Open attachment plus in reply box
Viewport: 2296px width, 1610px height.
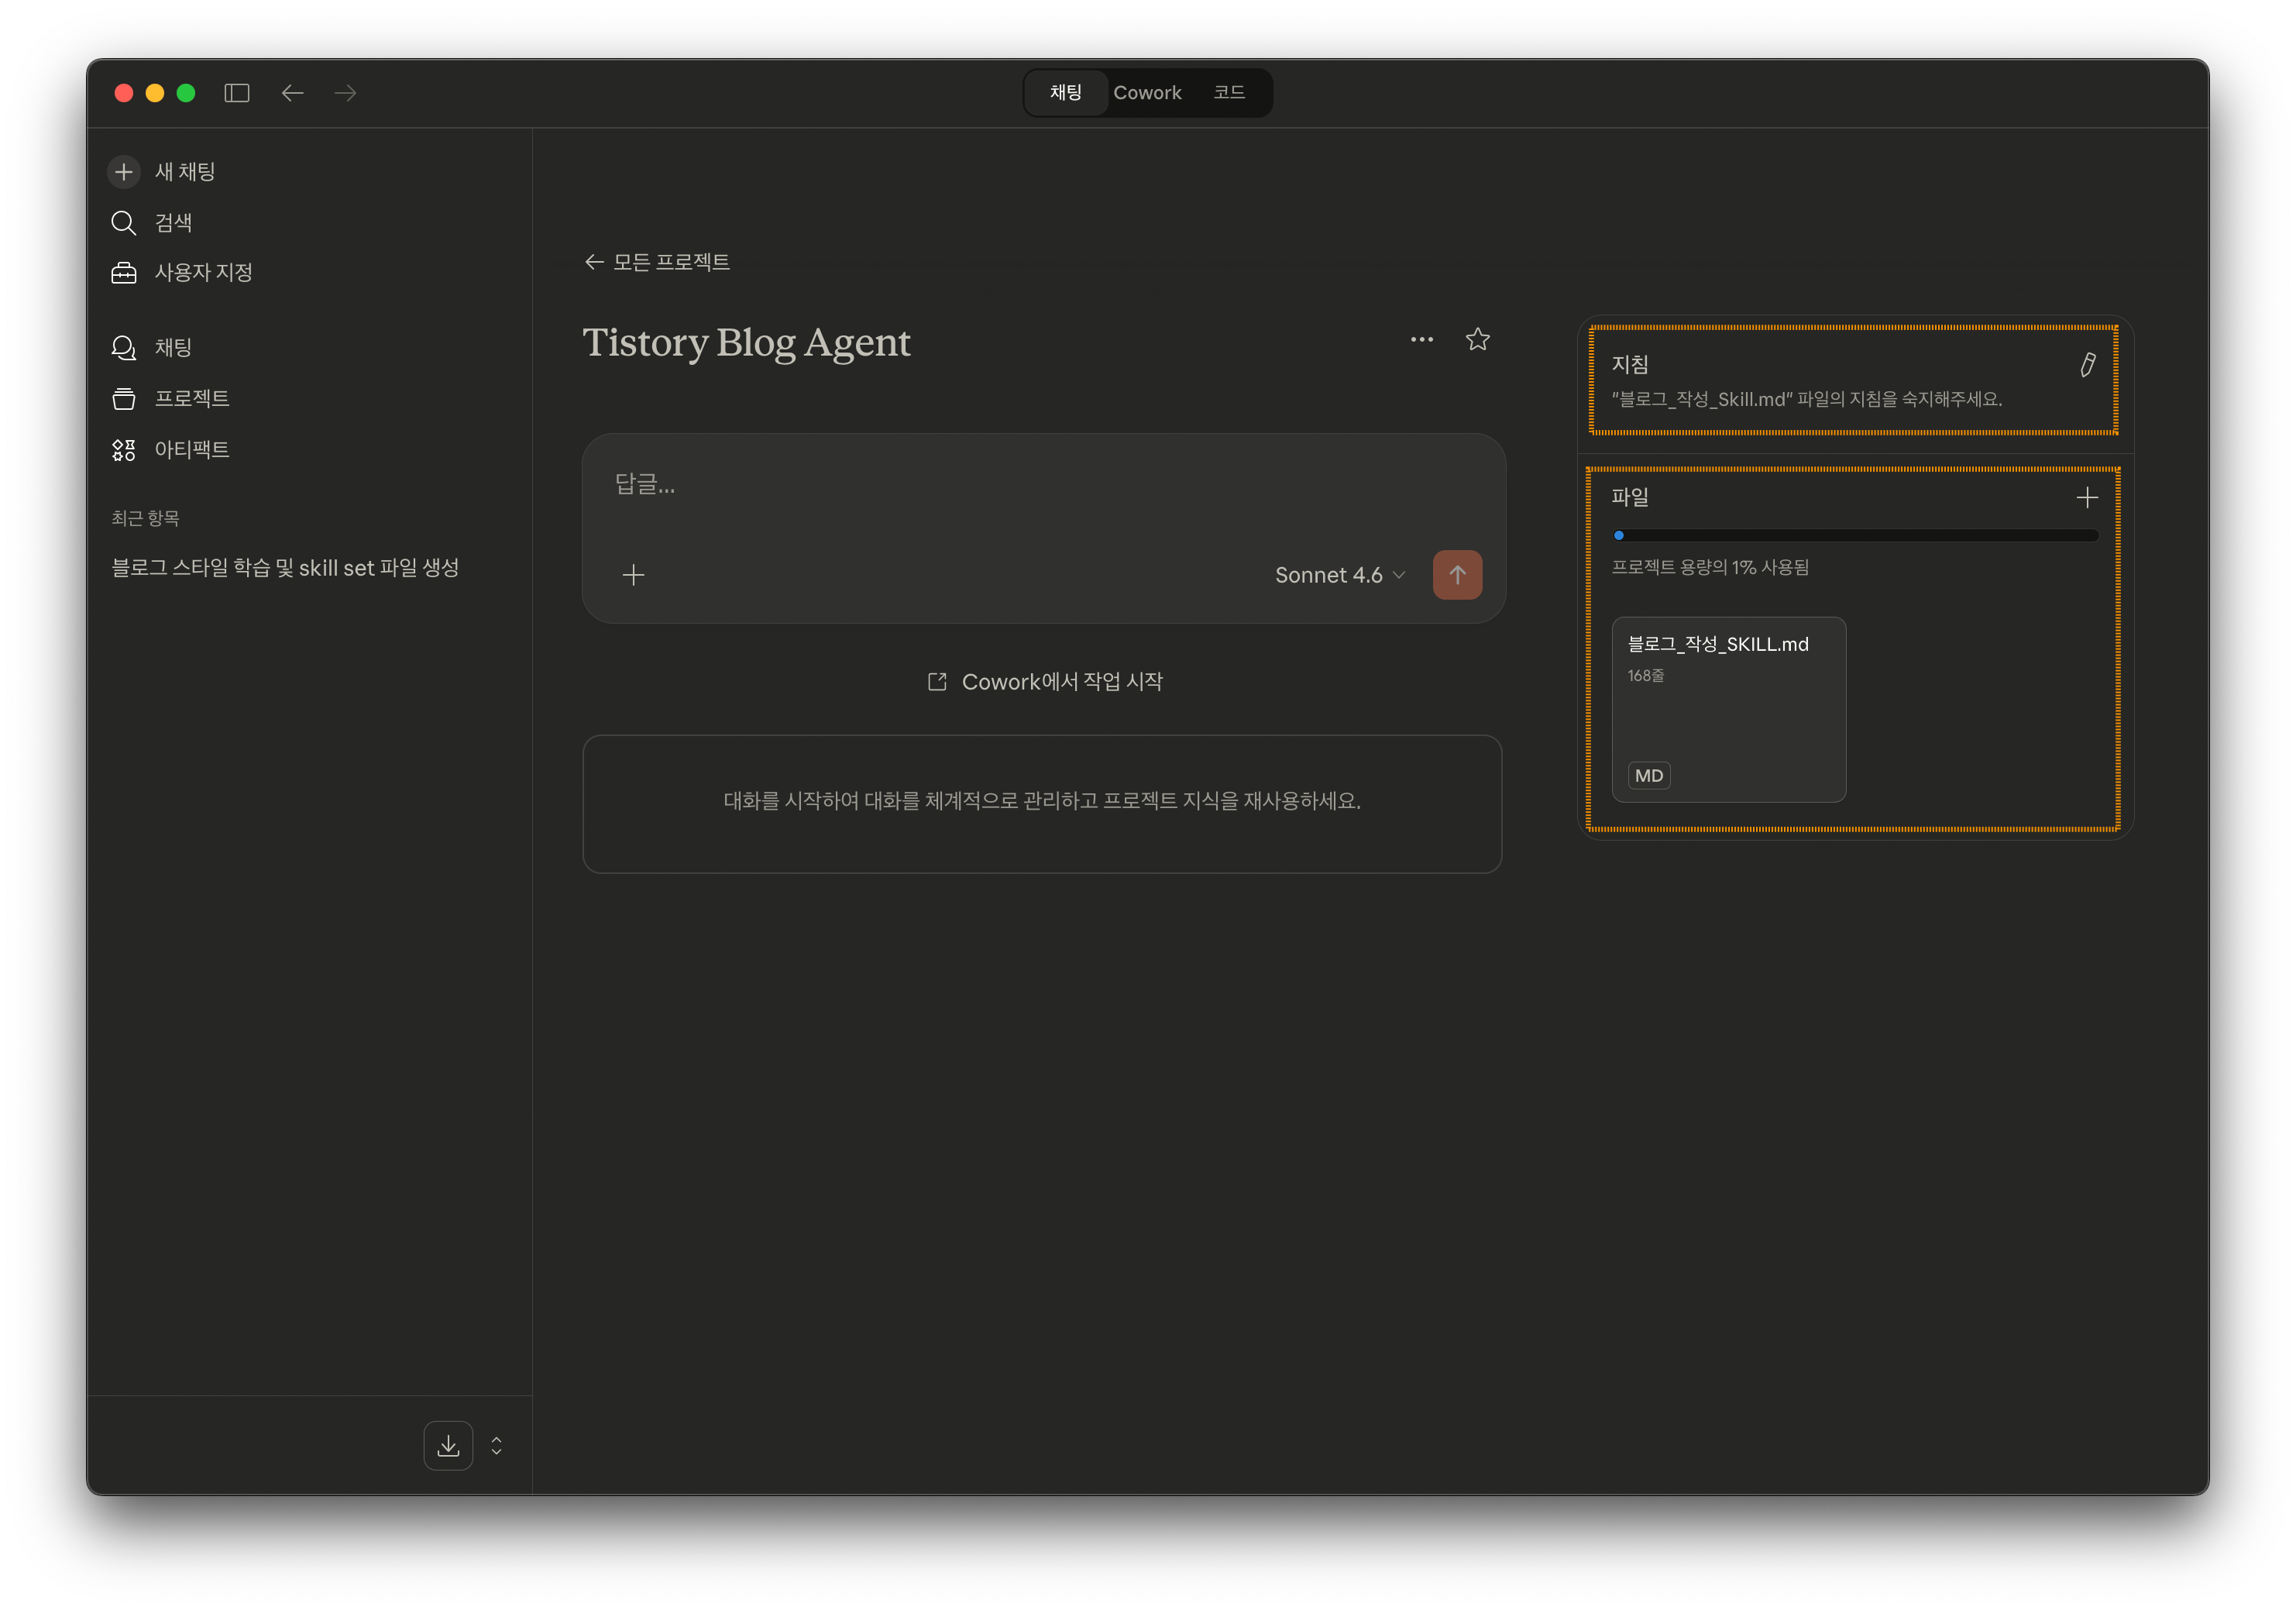pyautogui.click(x=633, y=575)
